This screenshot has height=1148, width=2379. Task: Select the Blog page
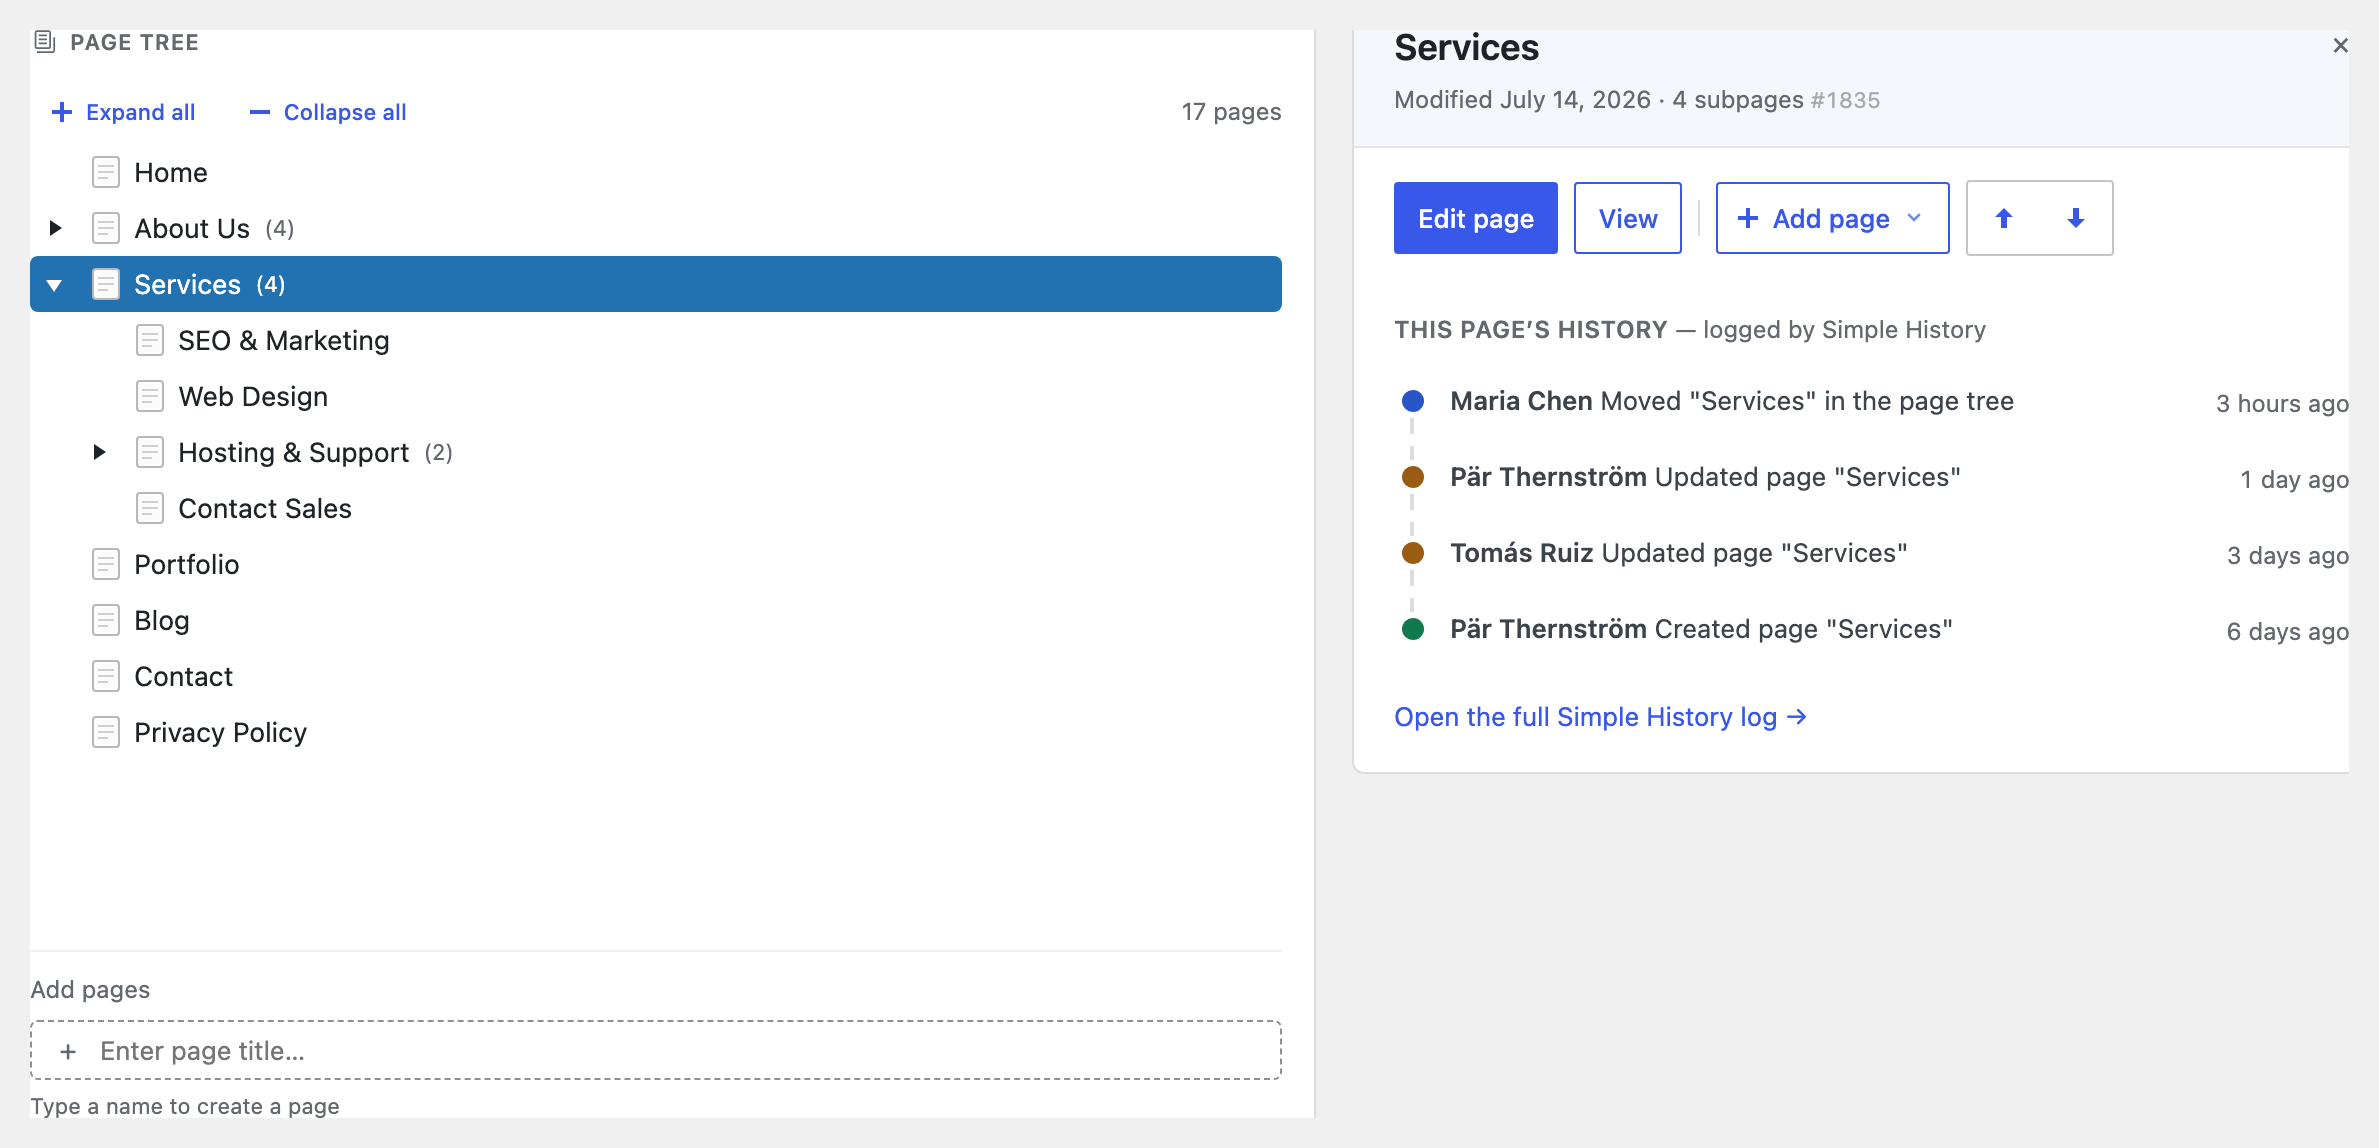click(x=655, y=620)
